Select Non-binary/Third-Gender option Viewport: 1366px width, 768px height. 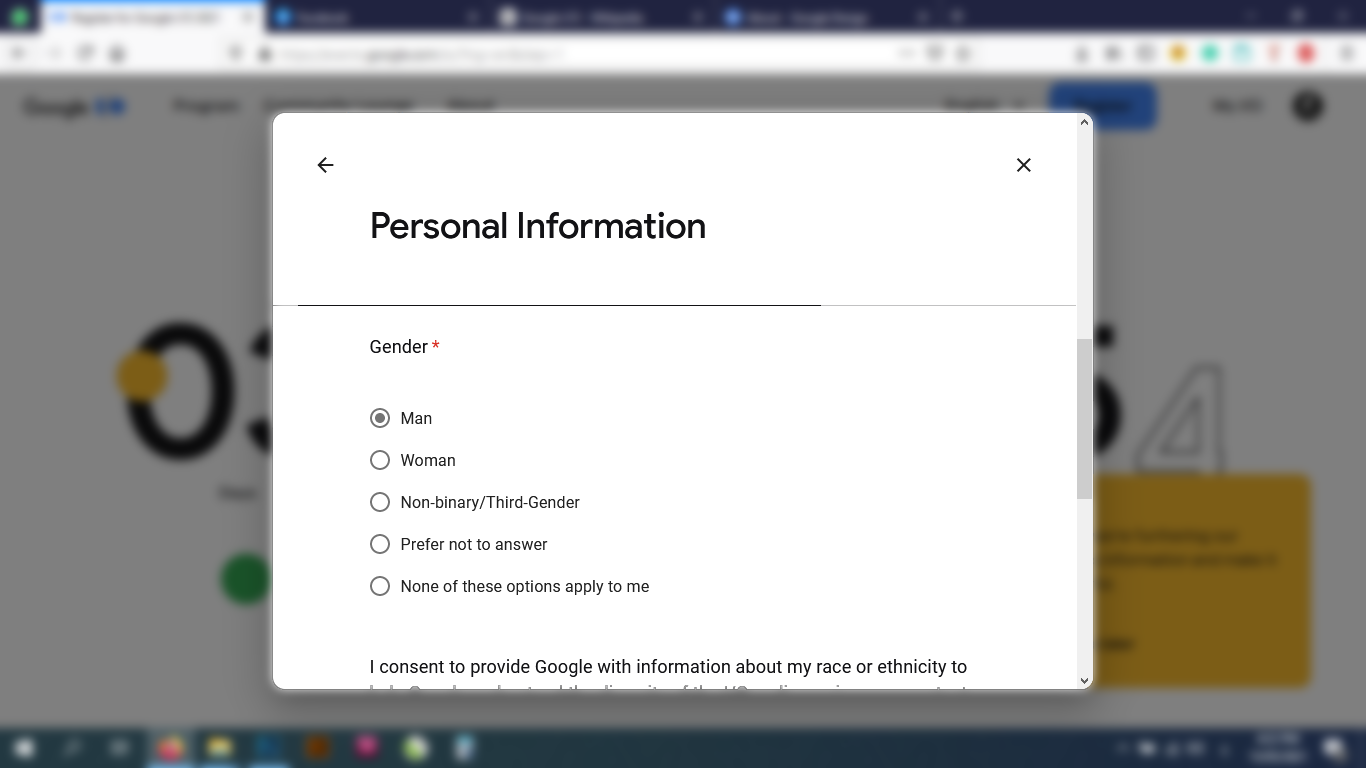(x=380, y=502)
